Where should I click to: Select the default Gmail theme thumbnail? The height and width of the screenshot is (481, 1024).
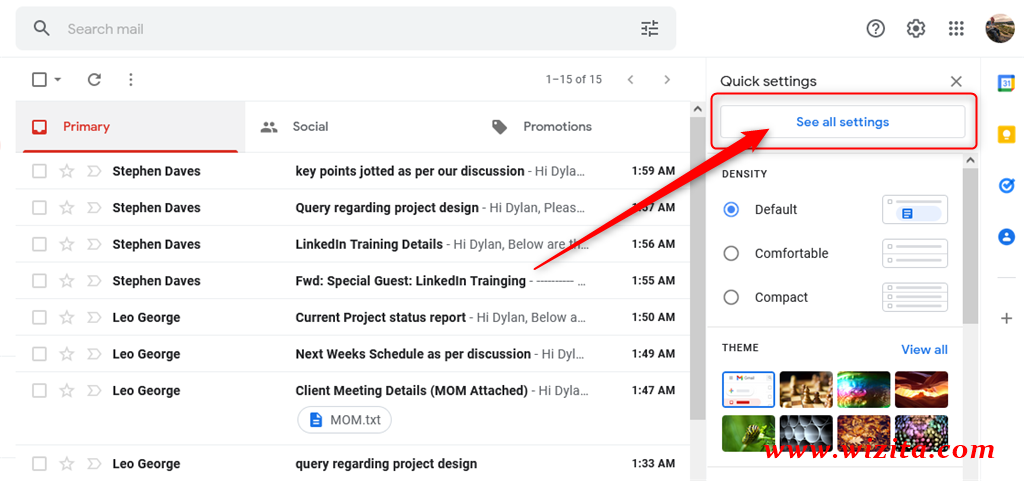(x=748, y=390)
